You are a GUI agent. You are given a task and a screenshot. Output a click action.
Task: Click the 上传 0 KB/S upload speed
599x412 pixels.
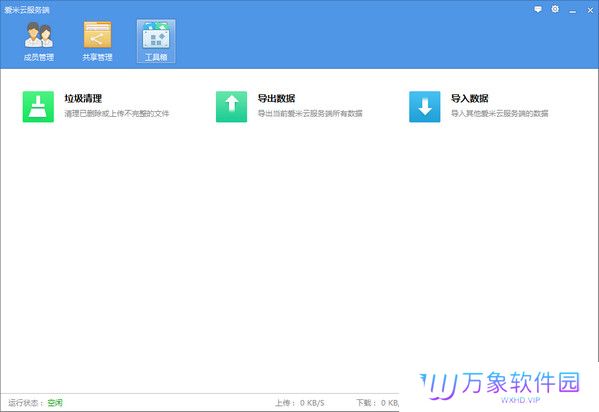pyautogui.click(x=300, y=403)
